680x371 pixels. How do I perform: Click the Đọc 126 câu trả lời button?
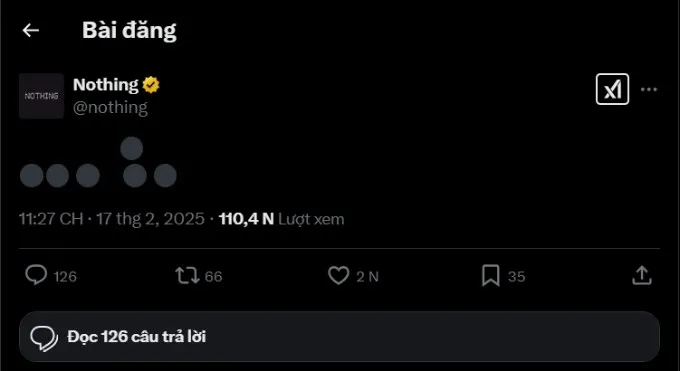pyautogui.click(x=339, y=337)
